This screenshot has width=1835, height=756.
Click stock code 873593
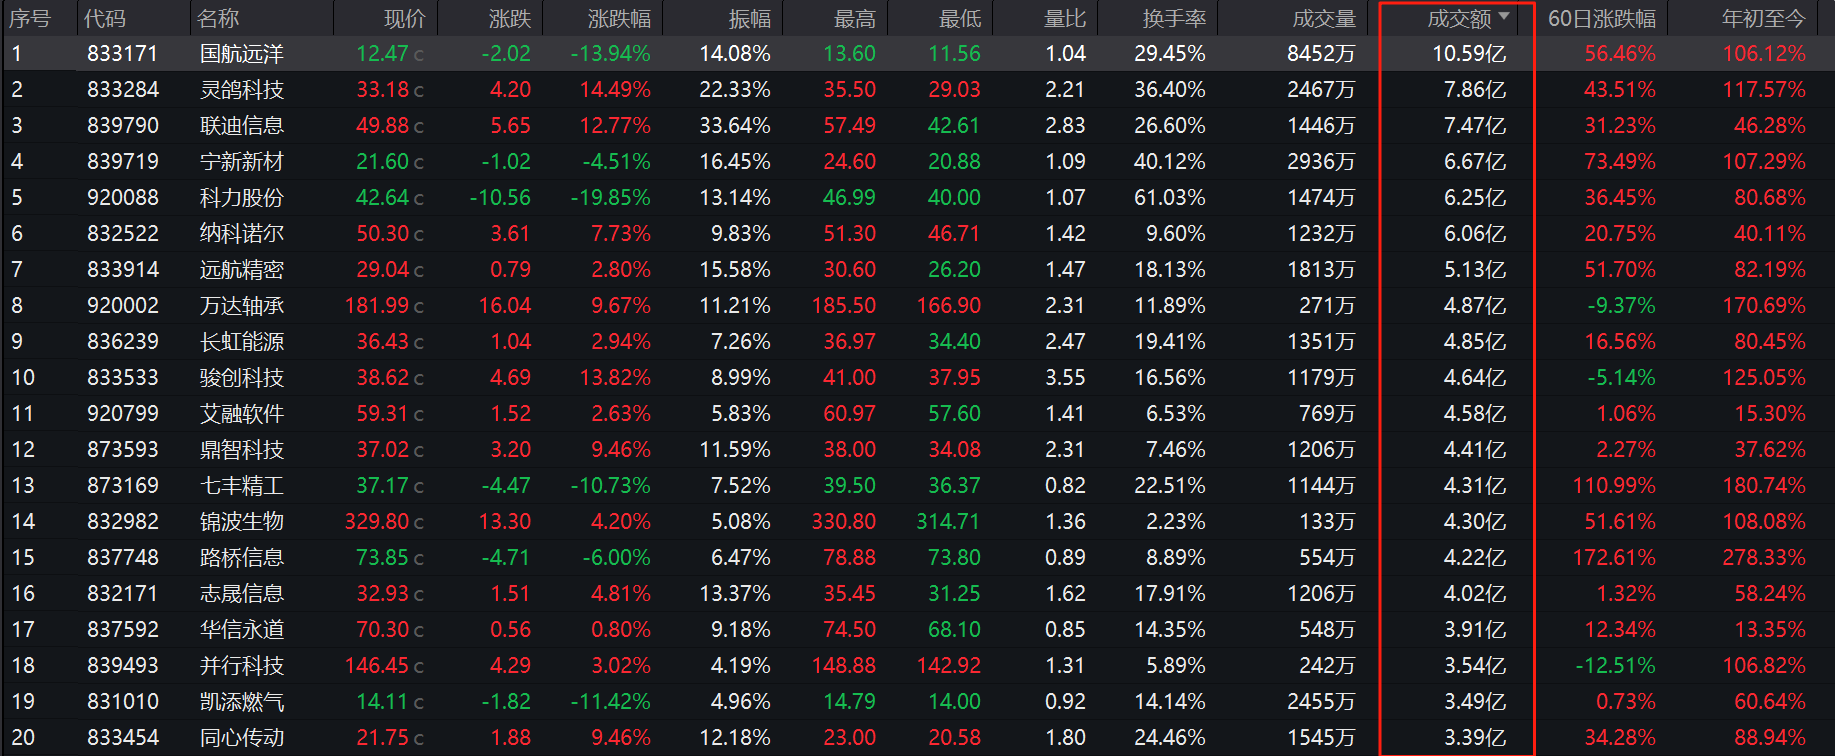[x=123, y=450]
